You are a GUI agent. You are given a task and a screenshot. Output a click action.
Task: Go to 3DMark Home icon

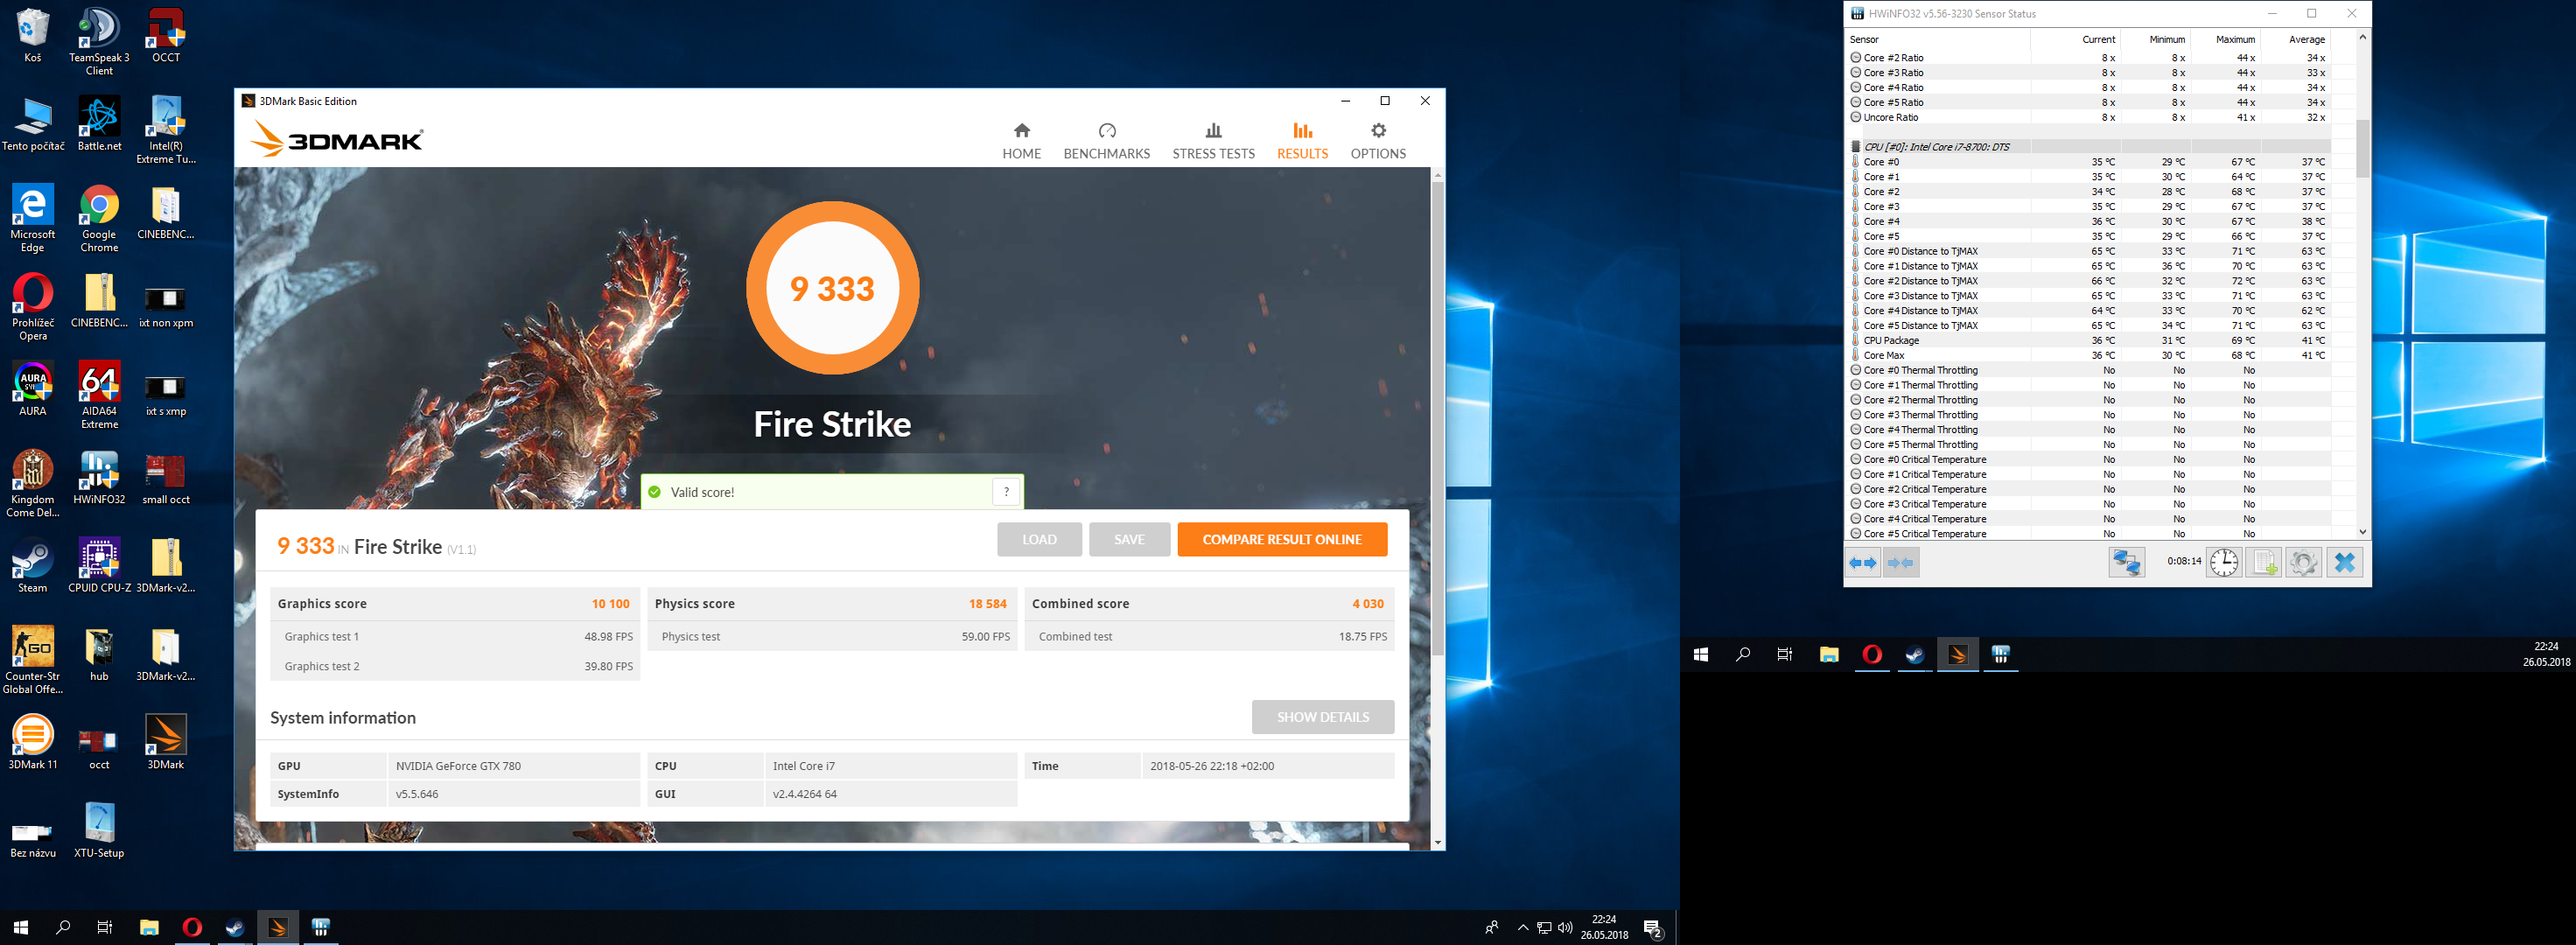(1021, 141)
